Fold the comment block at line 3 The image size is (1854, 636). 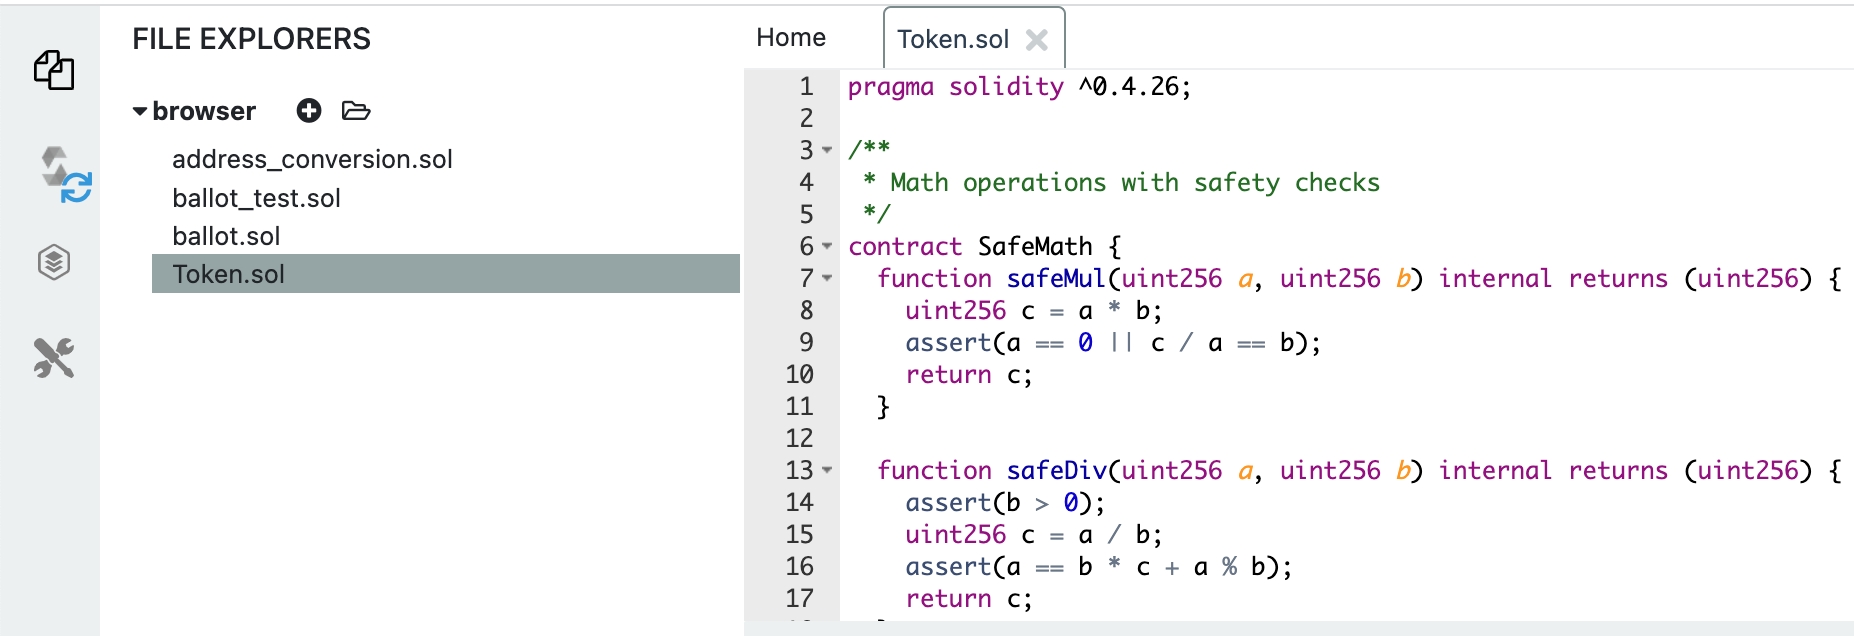coord(827,151)
